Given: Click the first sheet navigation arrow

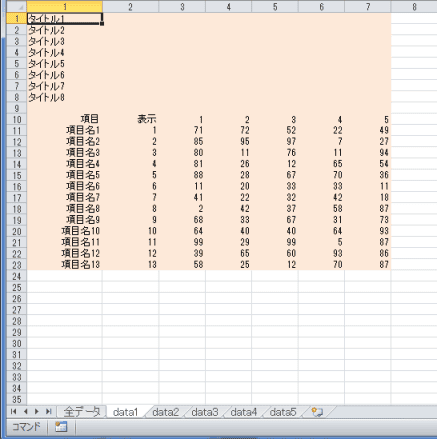Looking at the screenshot, I should [x=13, y=412].
